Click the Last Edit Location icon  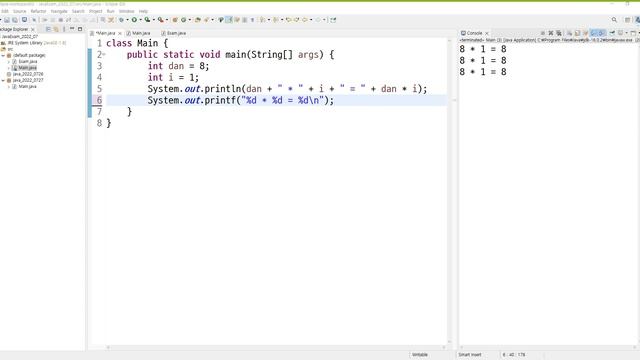[289, 20]
